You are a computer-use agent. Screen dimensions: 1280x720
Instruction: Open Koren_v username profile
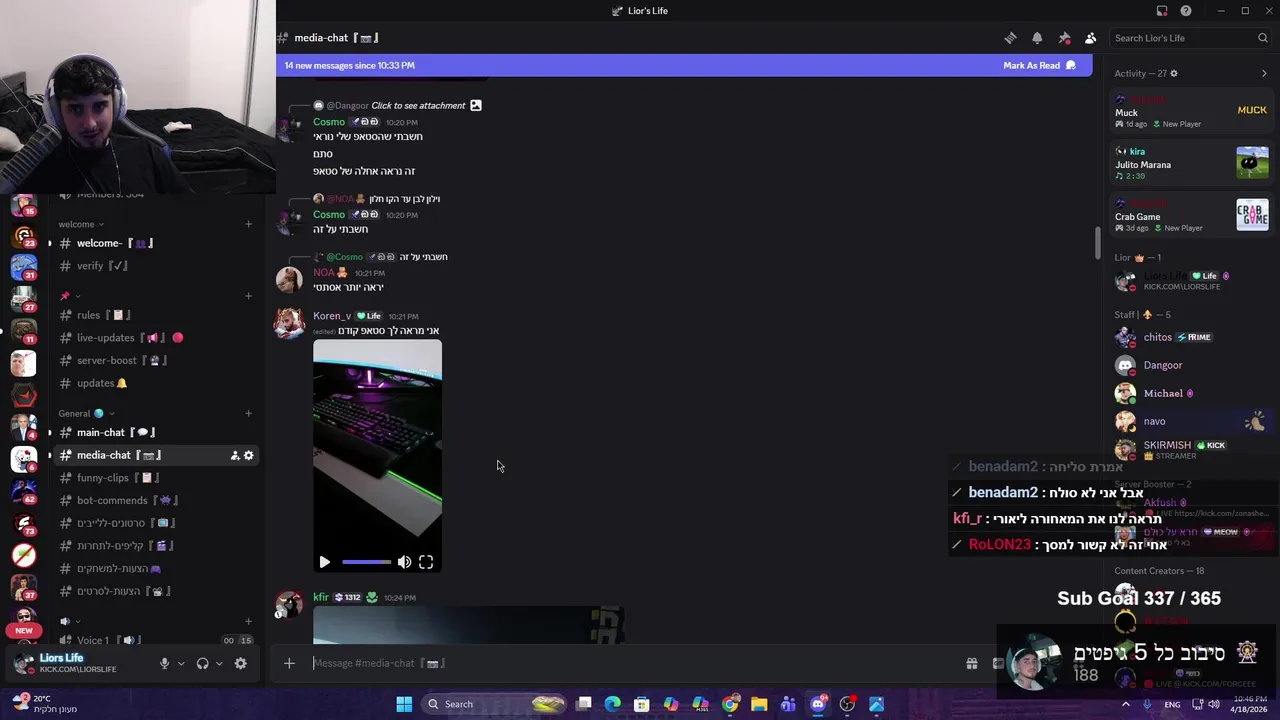[x=332, y=315]
